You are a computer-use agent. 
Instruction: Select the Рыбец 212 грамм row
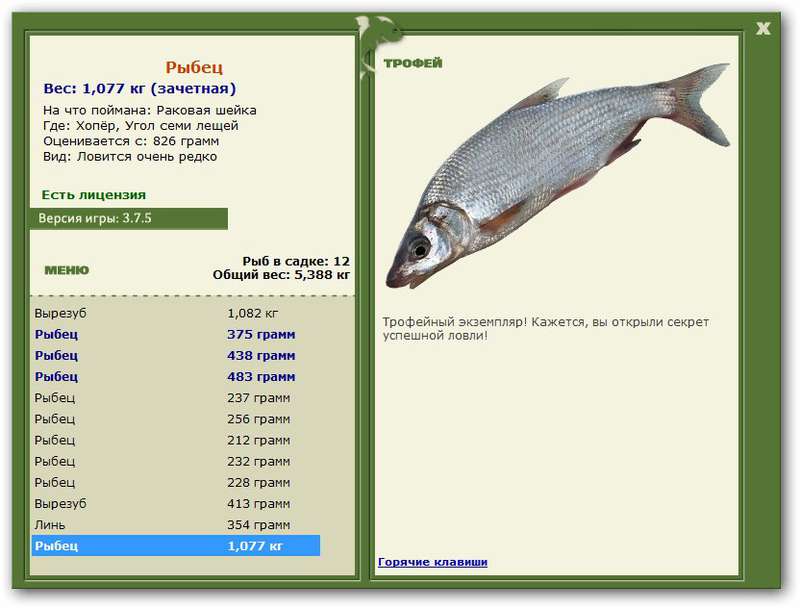(x=176, y=440)
